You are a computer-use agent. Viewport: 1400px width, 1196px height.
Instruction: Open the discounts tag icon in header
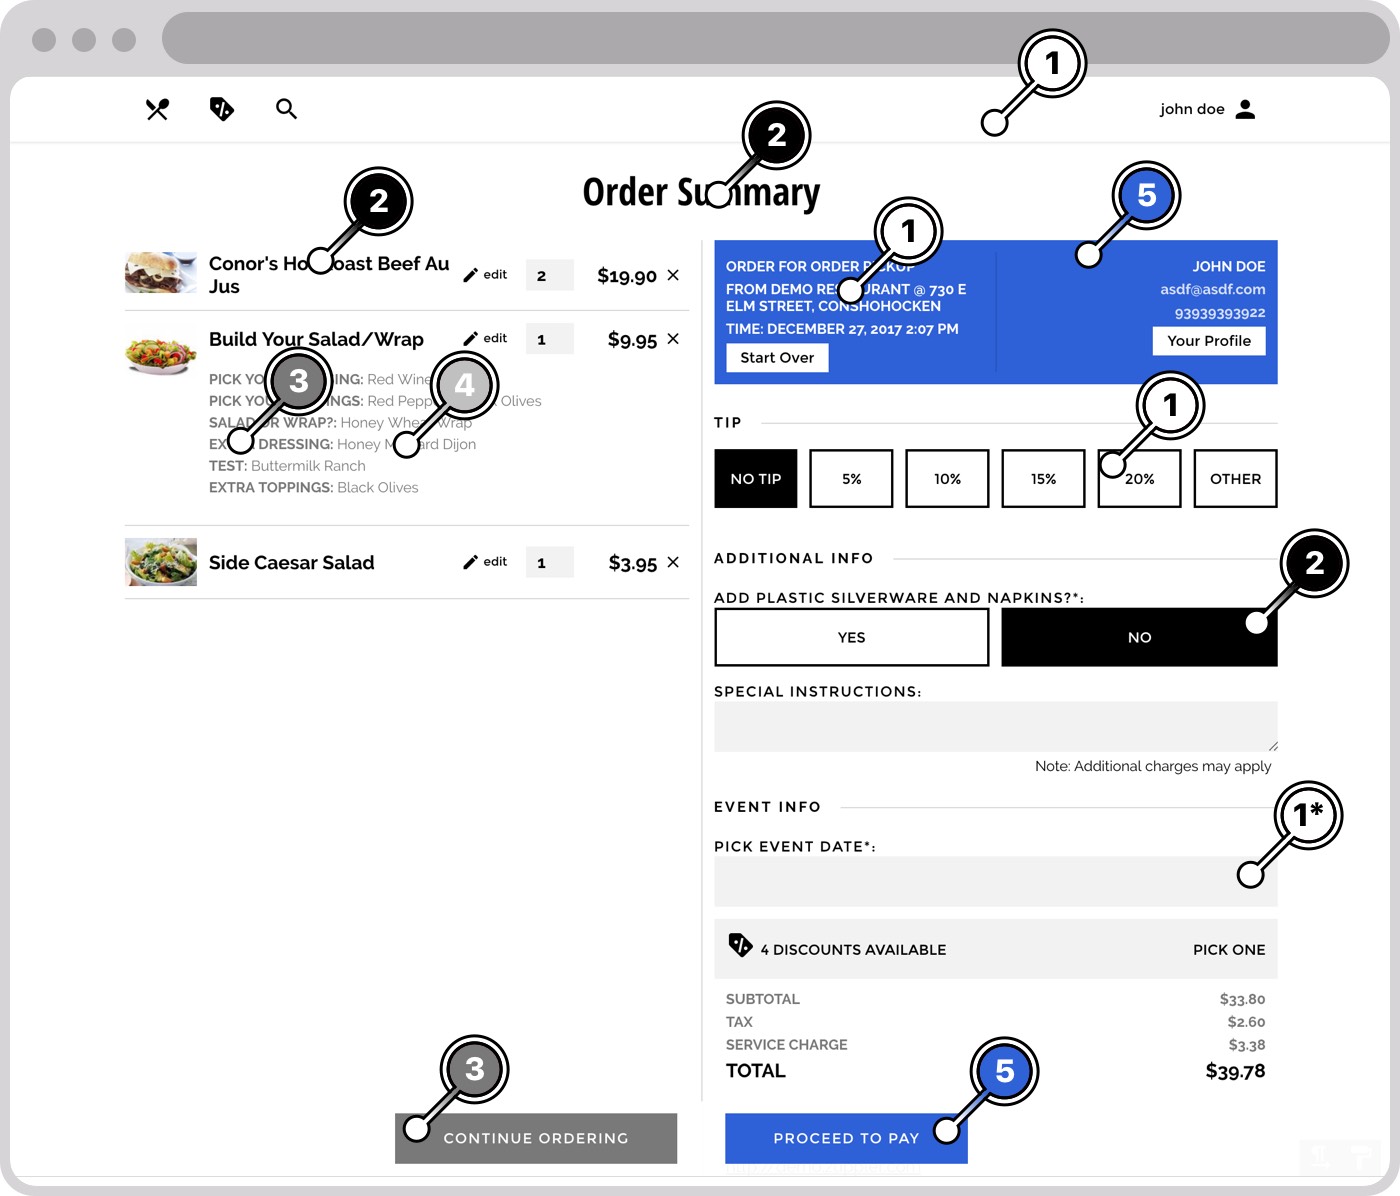[222, 109]
